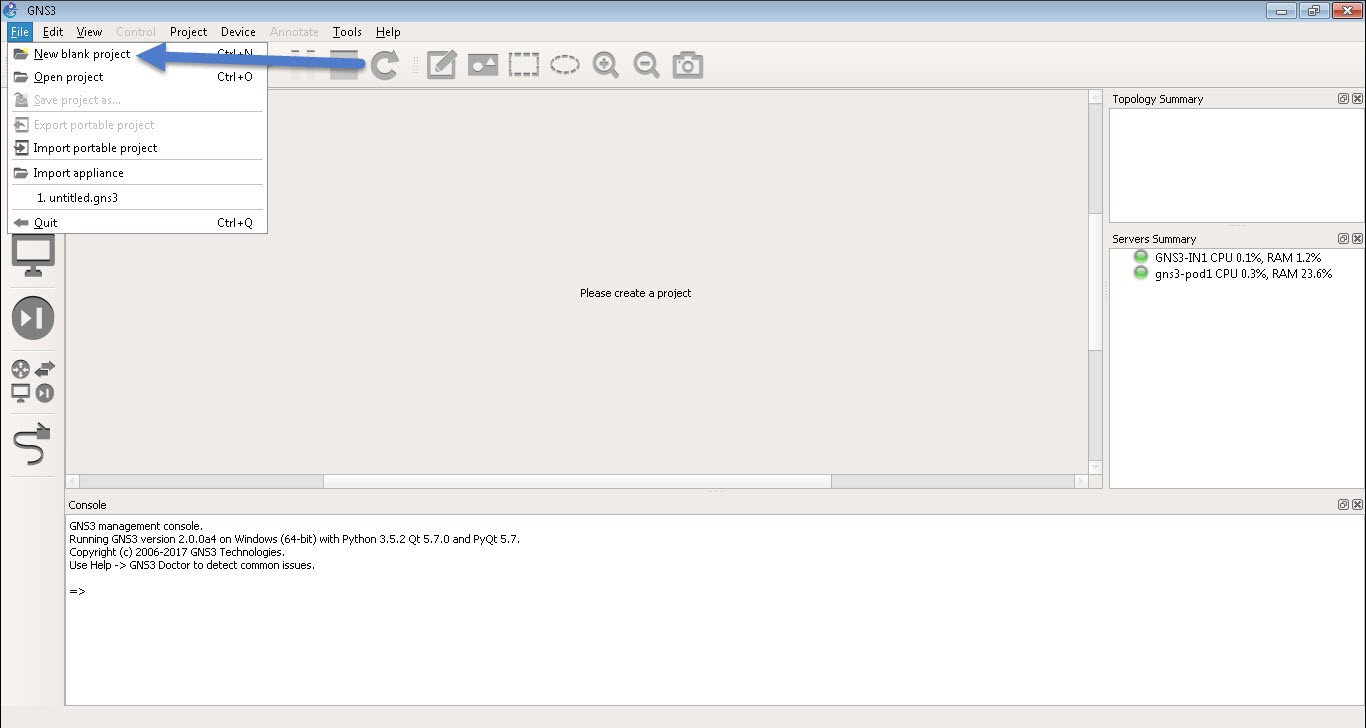The image size is (1366, 728).
Task: Choose New blank project from File menu
Action: pyautogui.click(x=137, y=54)
